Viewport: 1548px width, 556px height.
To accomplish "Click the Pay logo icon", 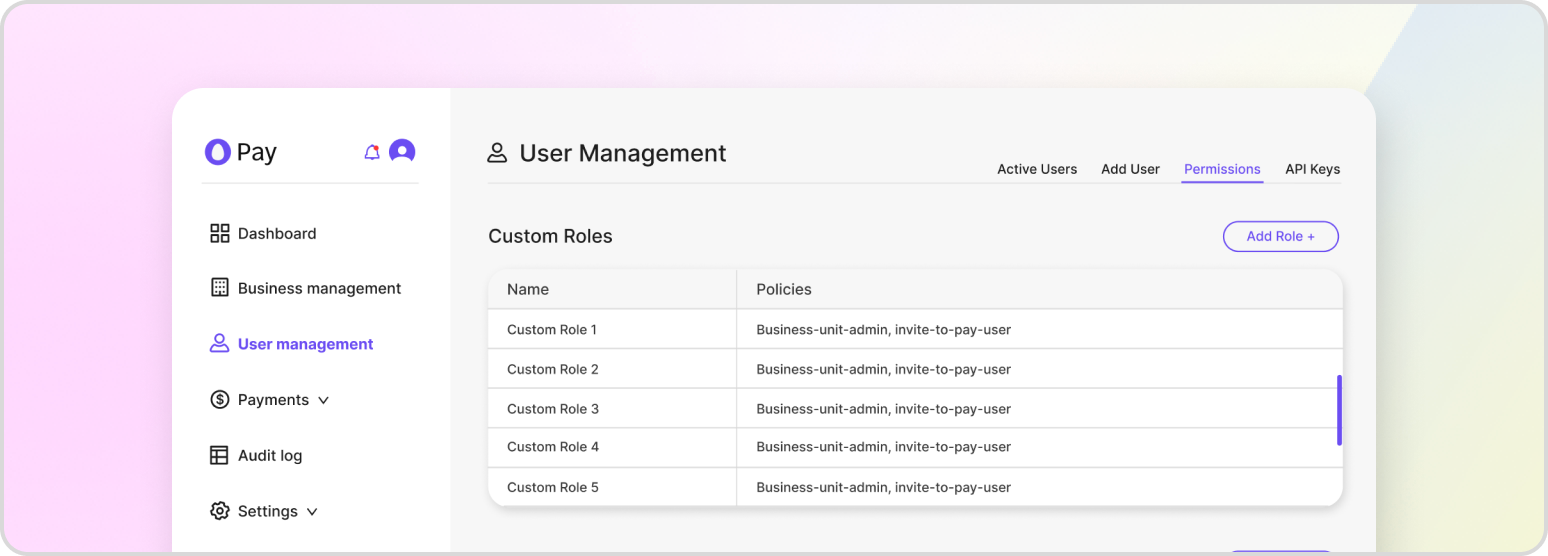I will [217, 151].
